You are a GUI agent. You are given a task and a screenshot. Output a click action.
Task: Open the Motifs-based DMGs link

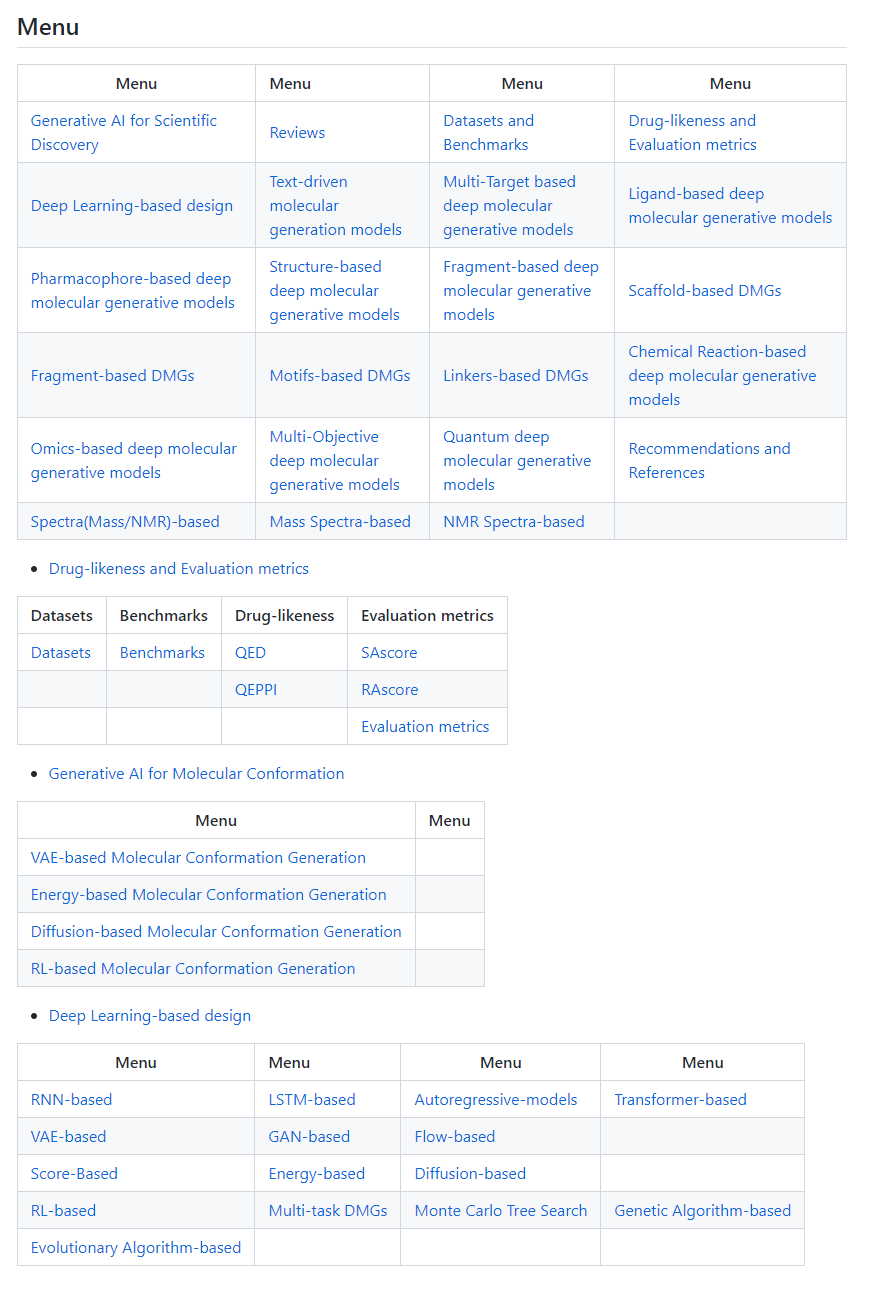click(340, 375)
